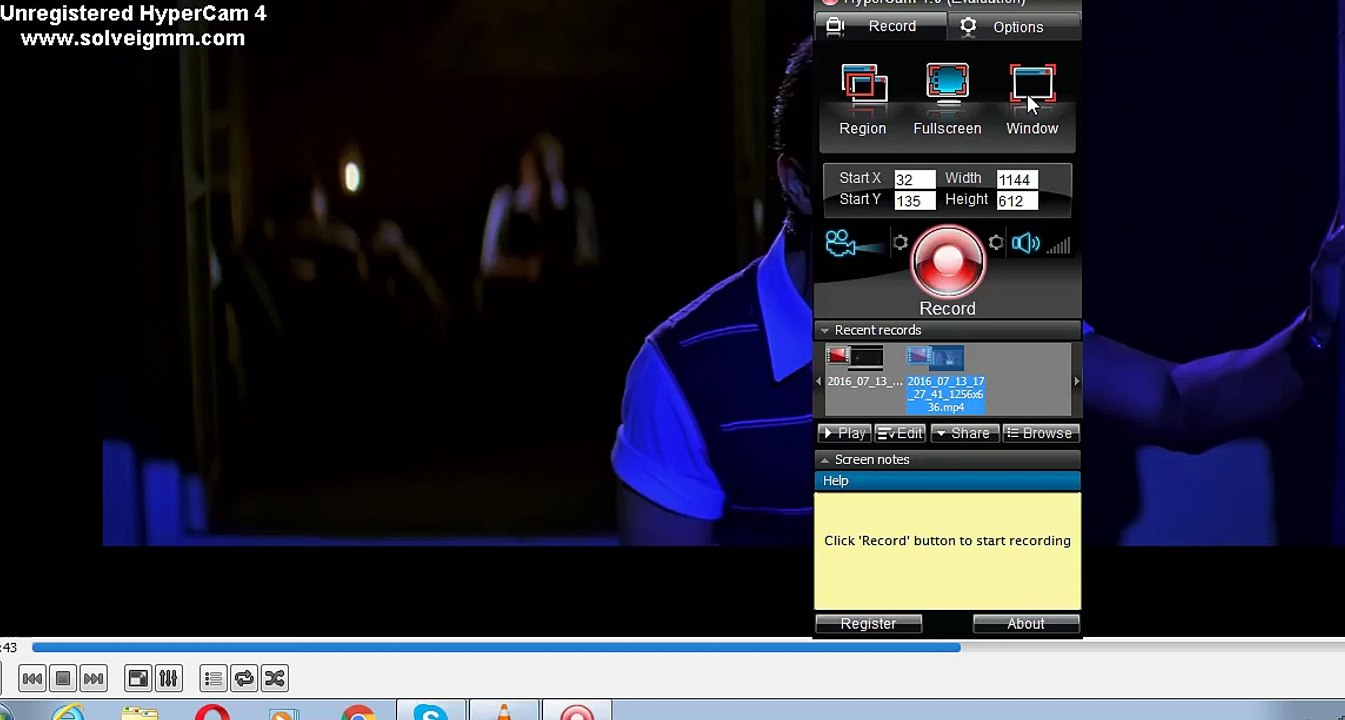Switch to the Record tab

click(881, 27)
